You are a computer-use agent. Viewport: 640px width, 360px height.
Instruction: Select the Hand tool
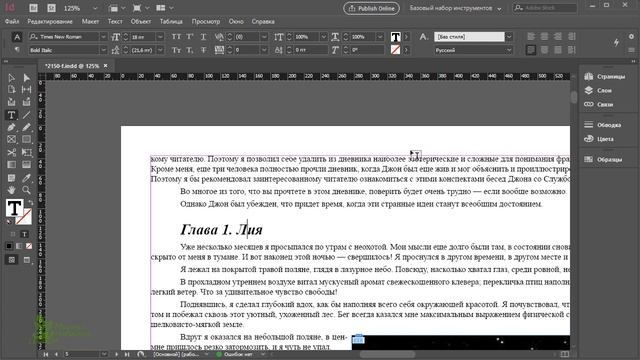[11, 190]
